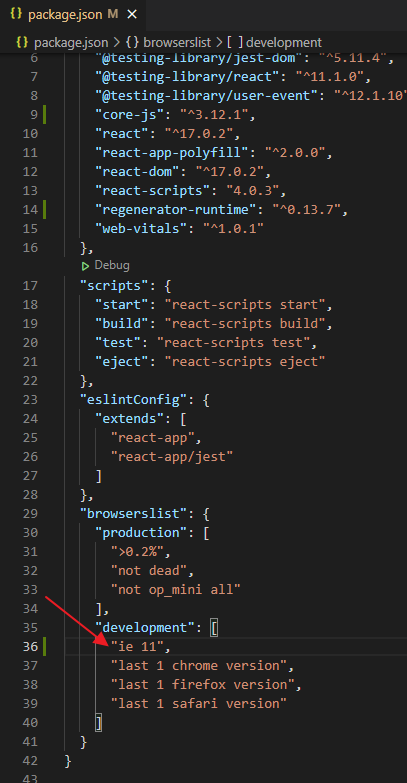Viewport: 407px width, 783px height.
Task: Click the braces icon before package.json breadcrumb
Action: (22, 42)
